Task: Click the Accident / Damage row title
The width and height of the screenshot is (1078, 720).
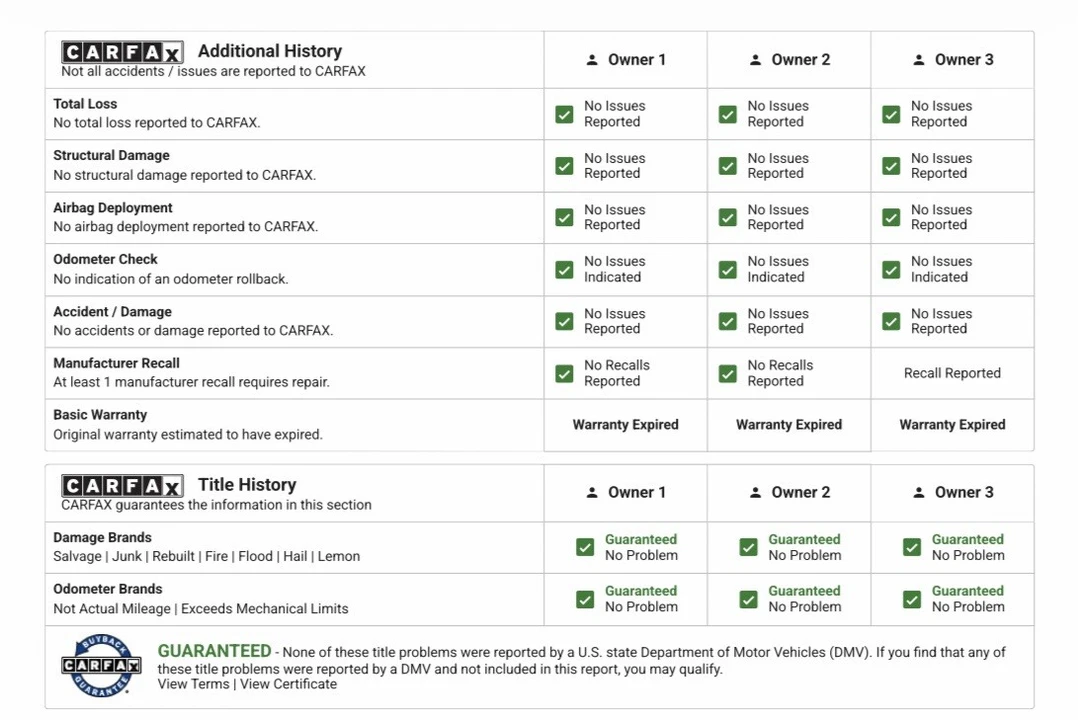Action: [x=112, y=312]
